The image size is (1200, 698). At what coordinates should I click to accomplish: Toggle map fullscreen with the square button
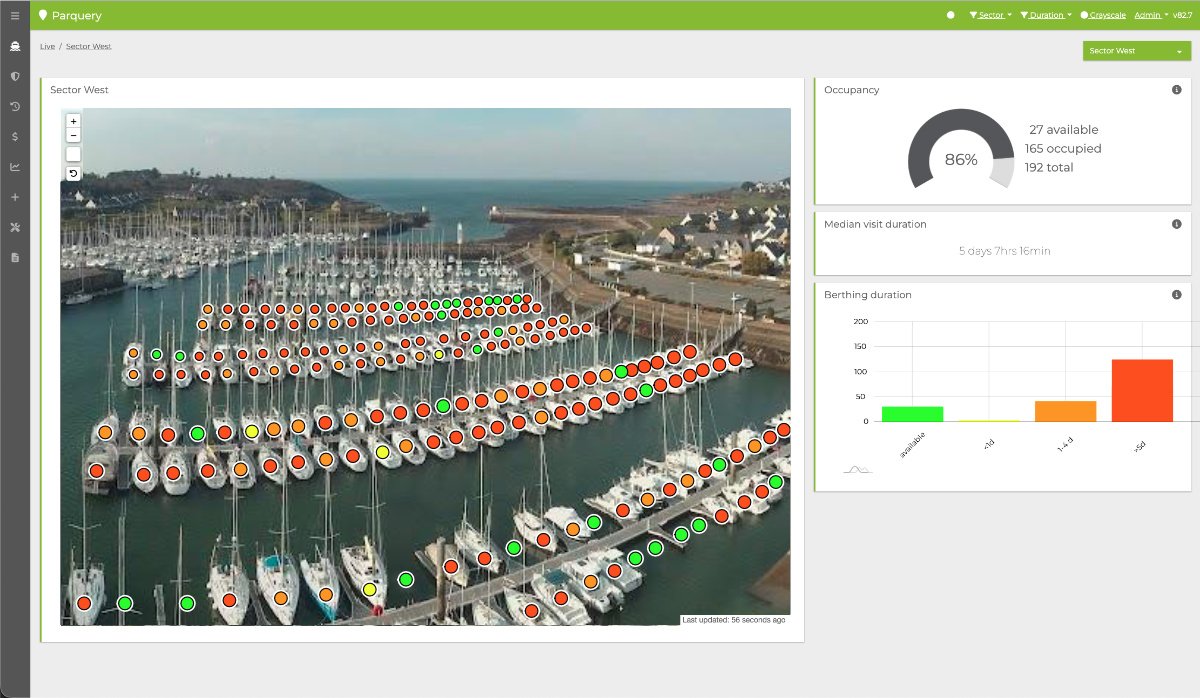coord(72,154)
